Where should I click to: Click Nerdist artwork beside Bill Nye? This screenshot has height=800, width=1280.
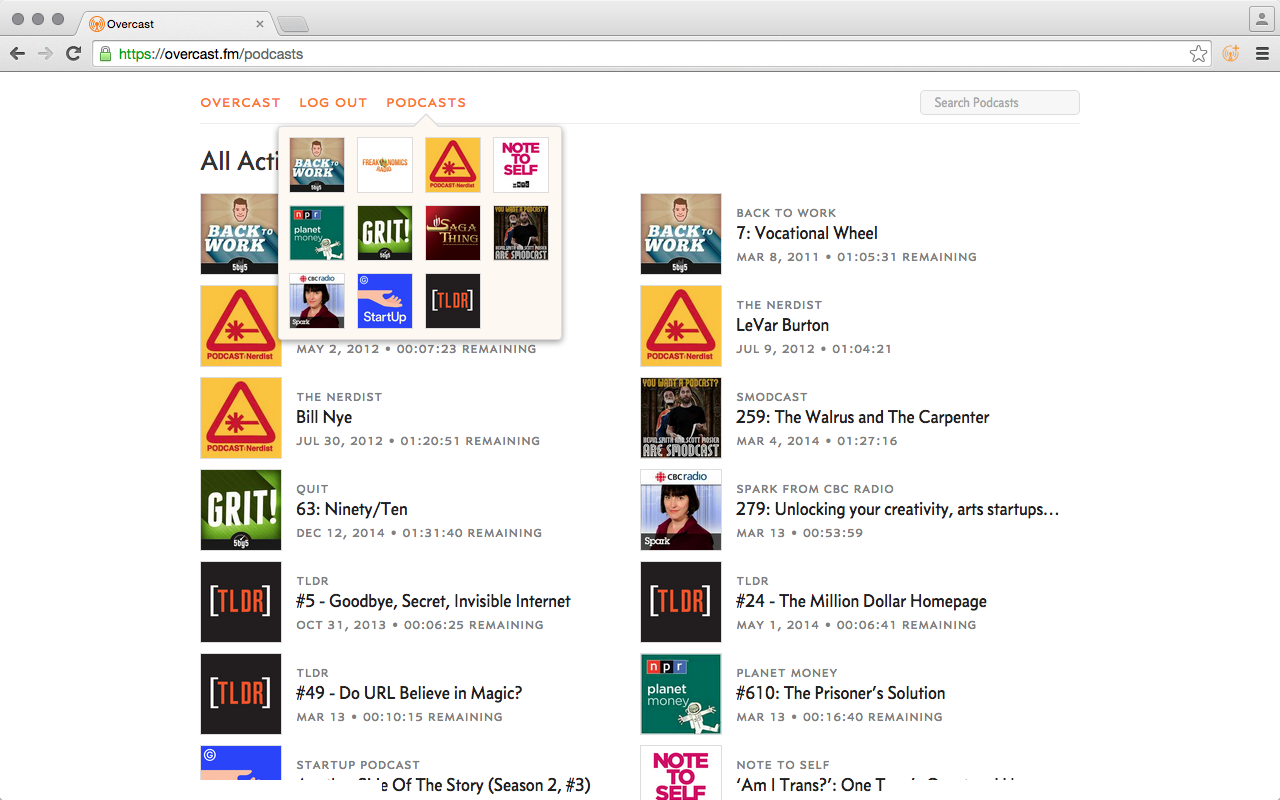coord(241,418)
